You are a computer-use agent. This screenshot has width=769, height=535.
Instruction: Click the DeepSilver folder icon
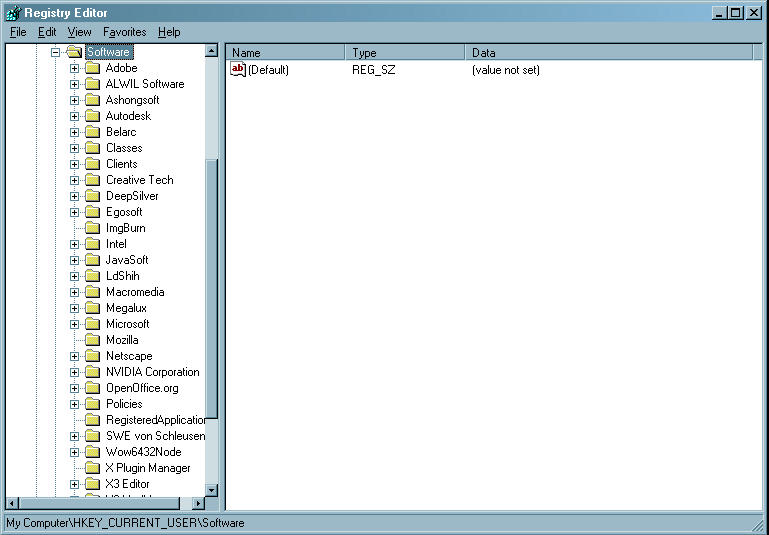tap(92, 196)
